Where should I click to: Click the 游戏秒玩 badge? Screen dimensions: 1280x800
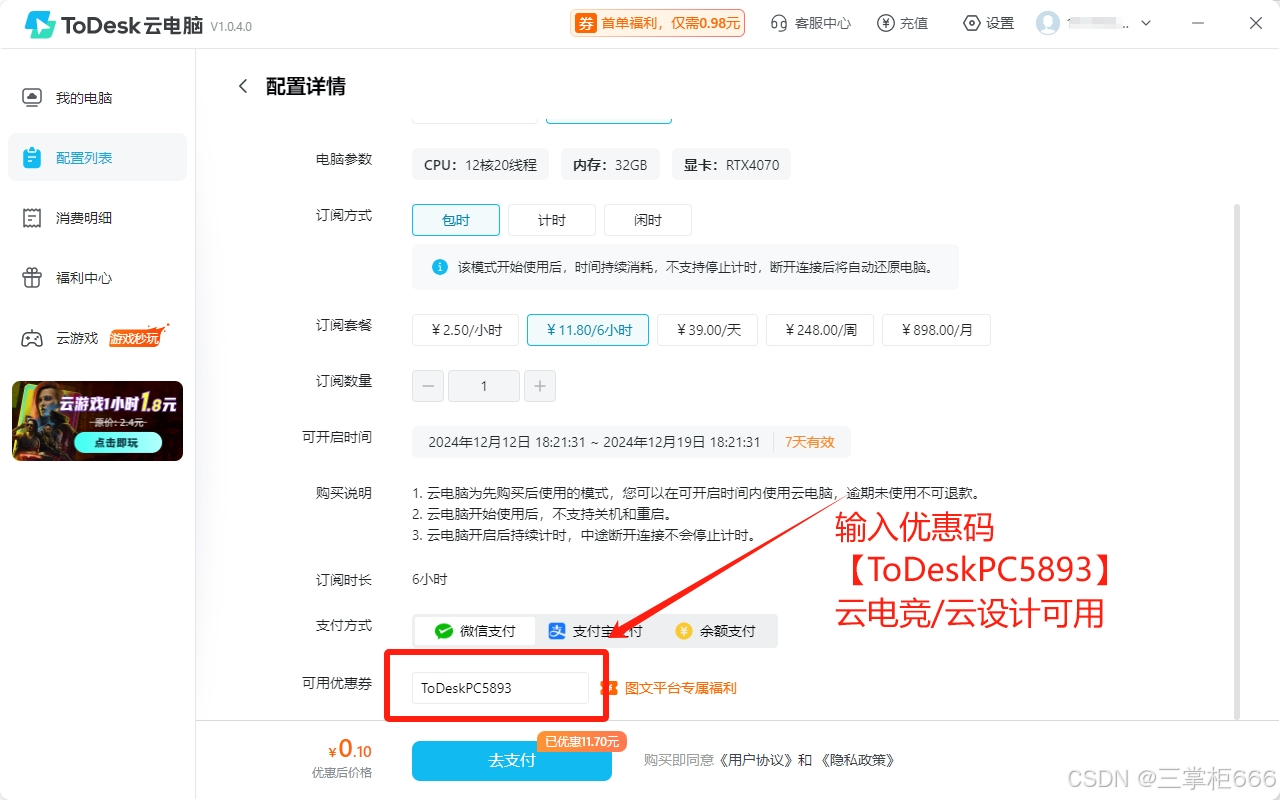pyautogui.click(x=138, y=337)
